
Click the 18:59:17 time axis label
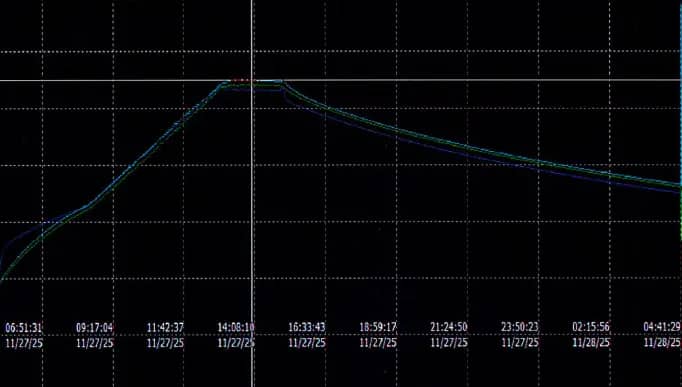[x=378, y=327]
